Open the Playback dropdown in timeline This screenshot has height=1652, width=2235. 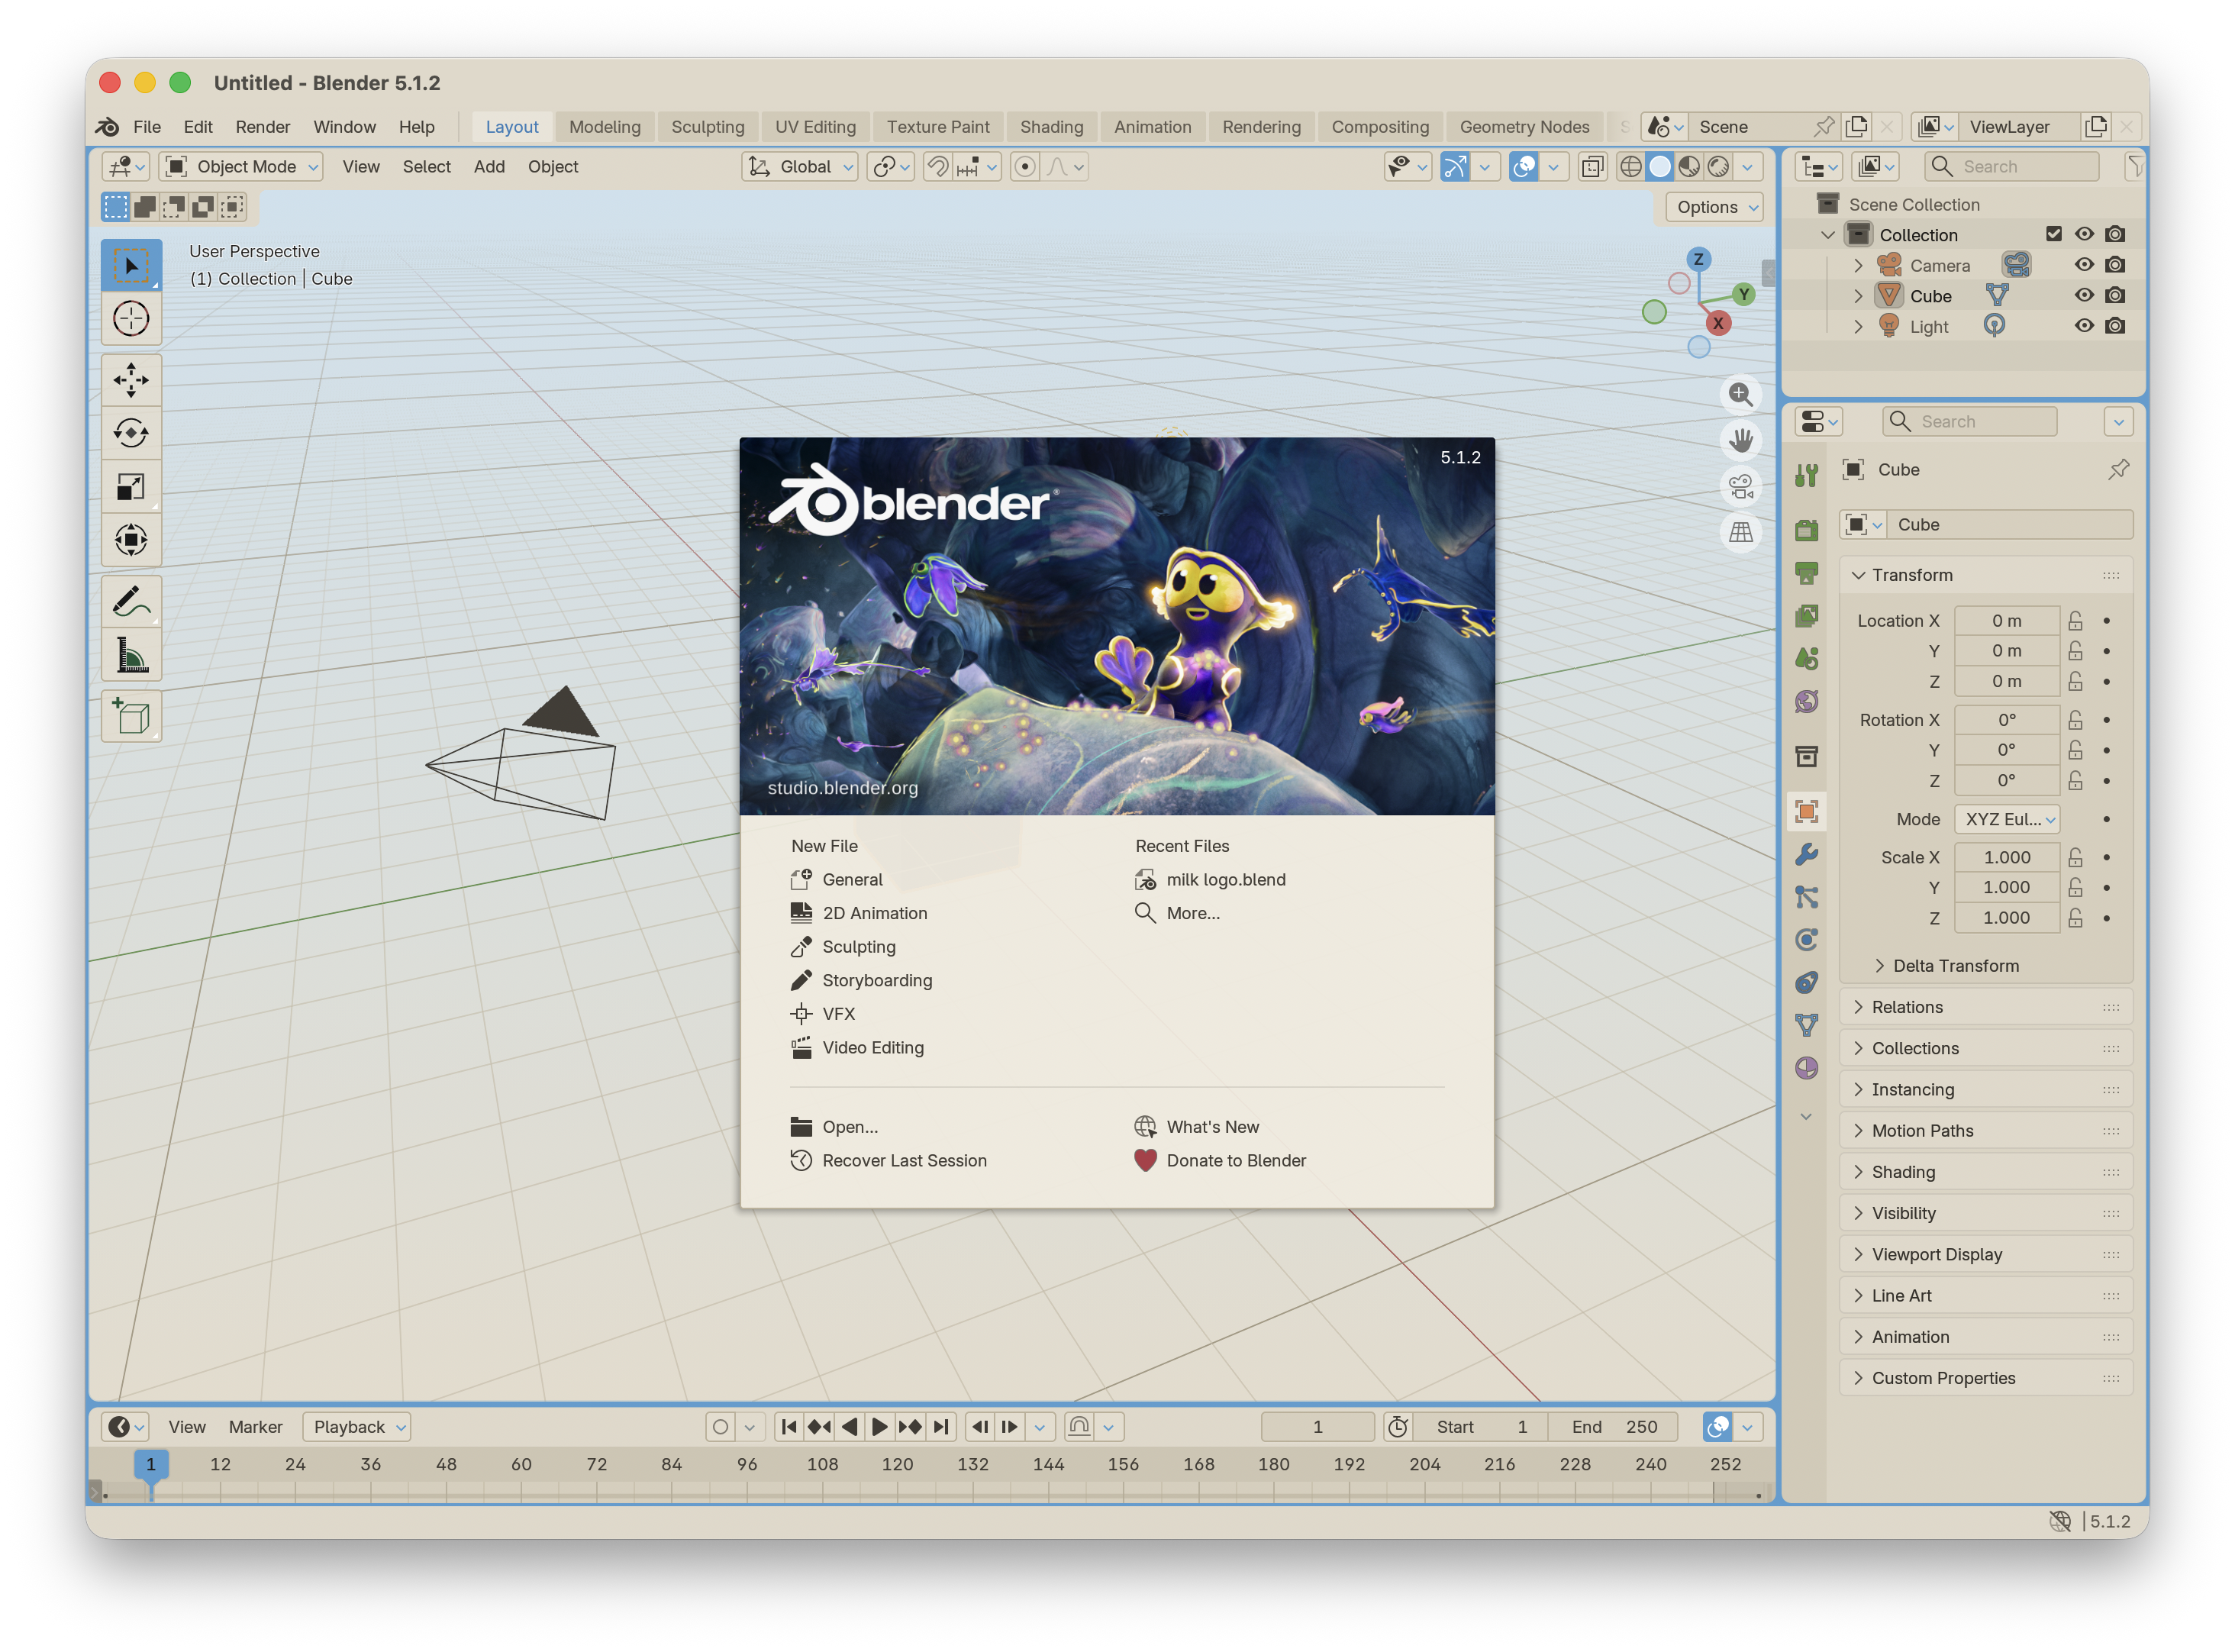356,1427
